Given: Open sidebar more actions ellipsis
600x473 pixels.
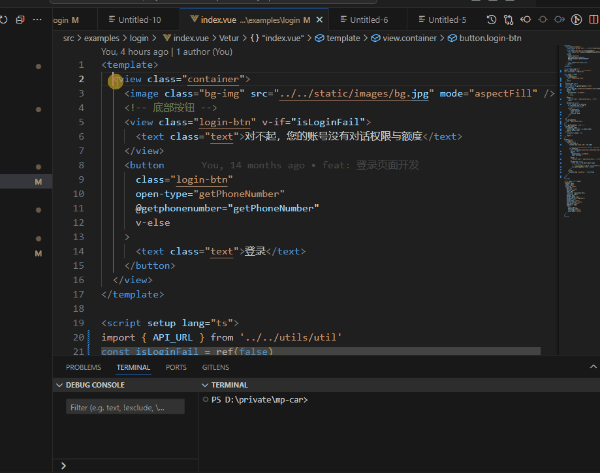Looking at the screenshot, I should point(38,19).
